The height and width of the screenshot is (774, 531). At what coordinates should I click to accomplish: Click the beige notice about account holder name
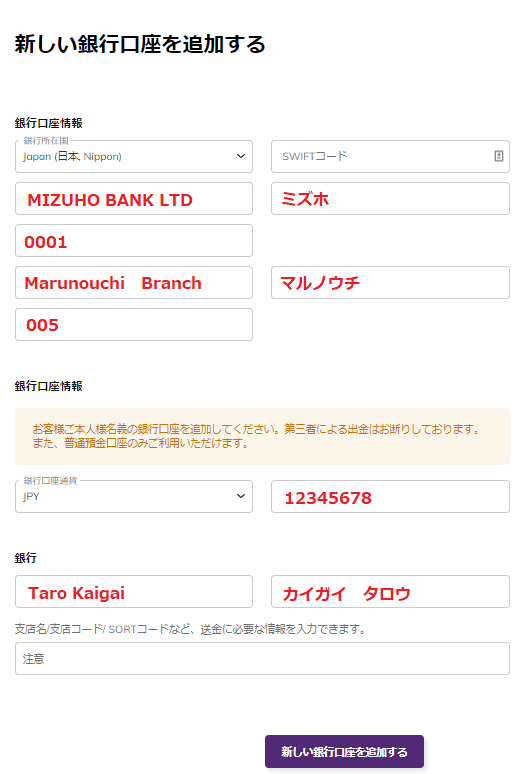coord(262,436)
